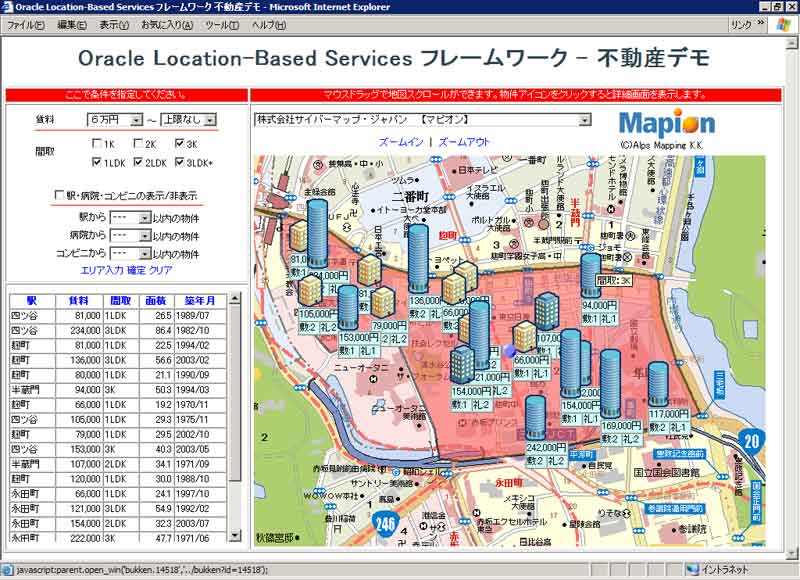The width and height of the screenshot is (800, 580).
Task: Sort the list by the 賃料 column header
Action: tap(79, 301)
